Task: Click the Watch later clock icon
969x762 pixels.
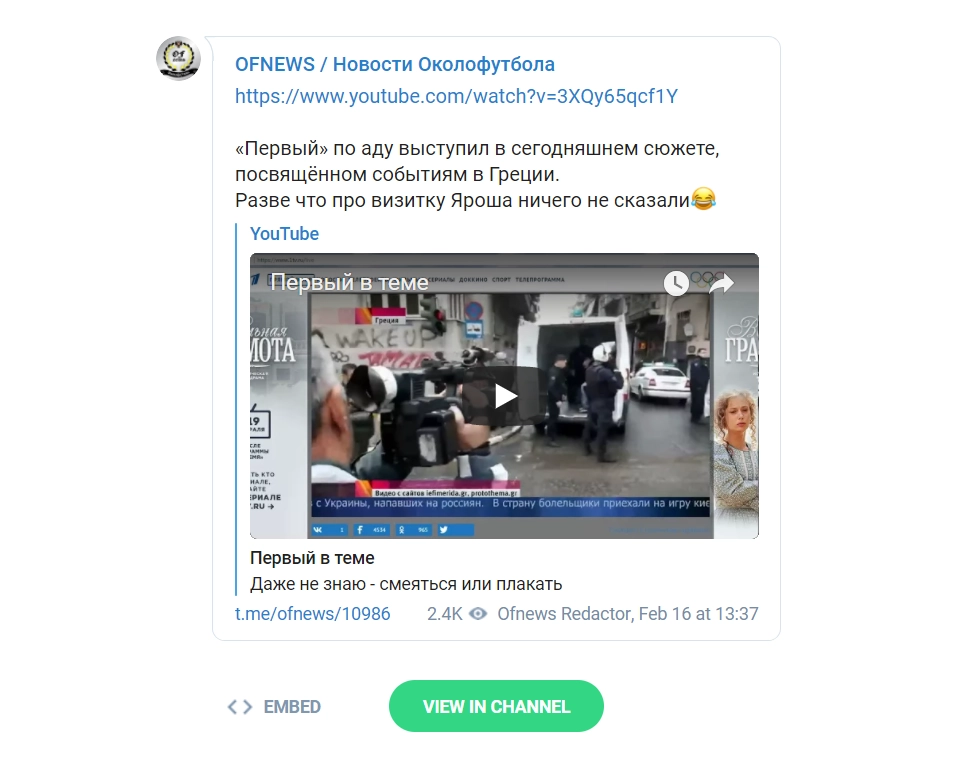Action: pyautogui.click(x=676, y=284)
